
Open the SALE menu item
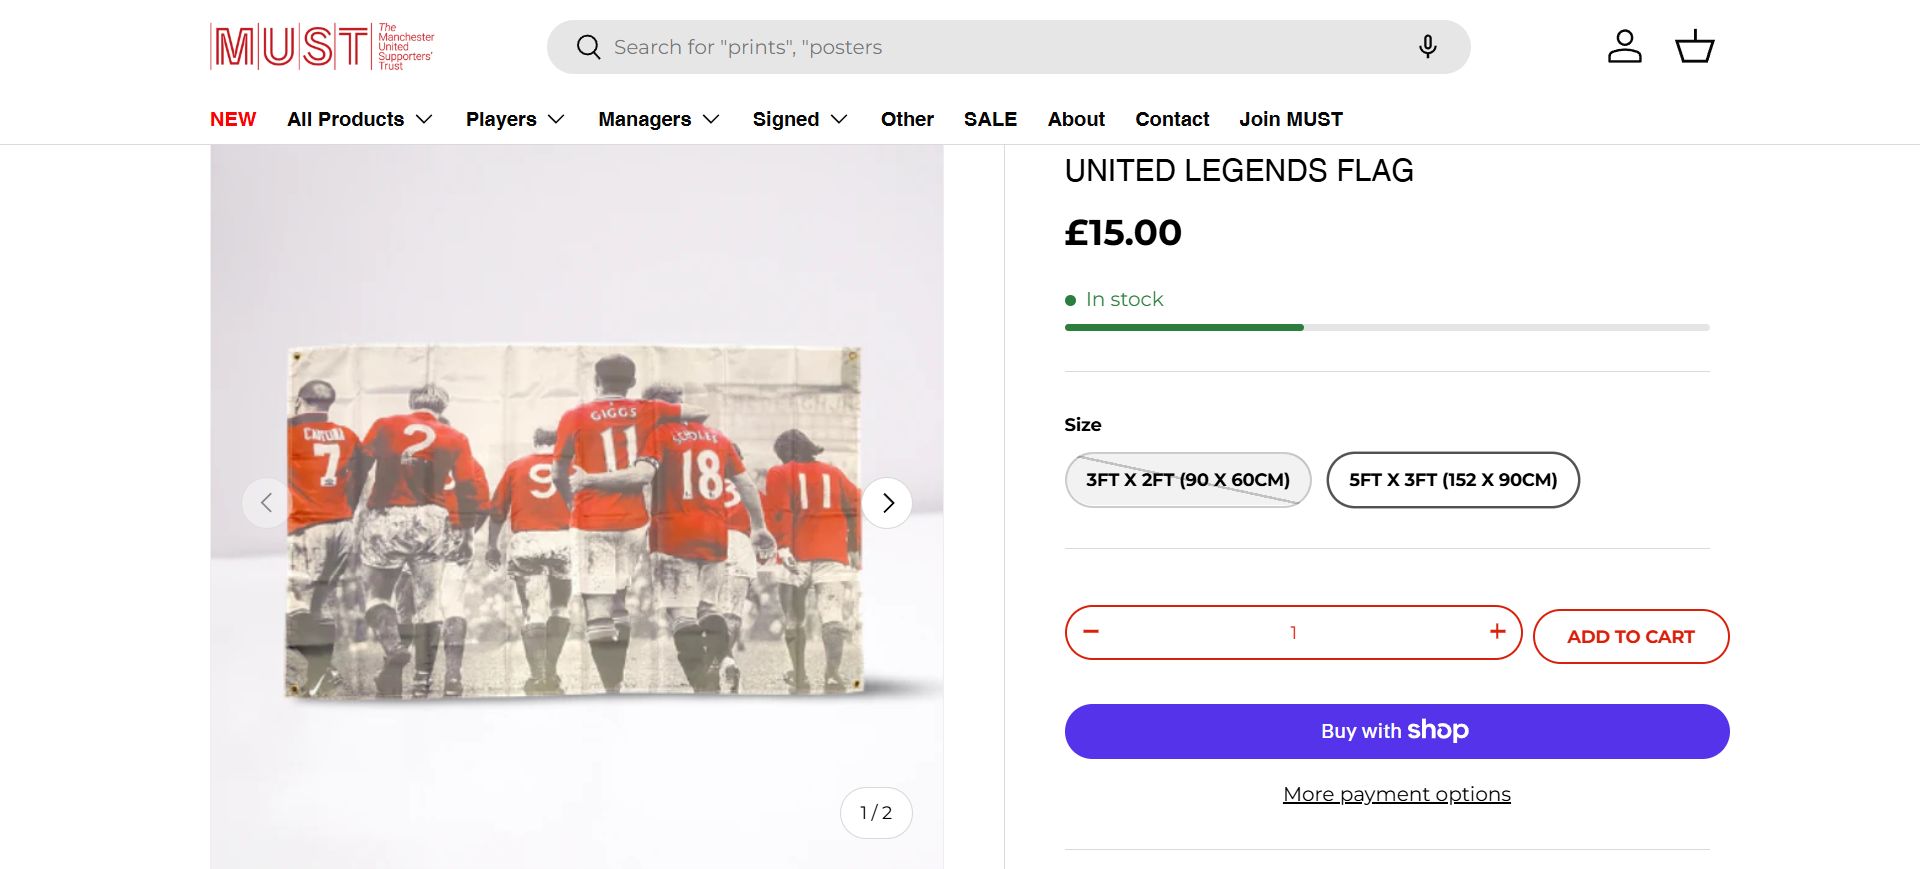[x=990, y=119]
